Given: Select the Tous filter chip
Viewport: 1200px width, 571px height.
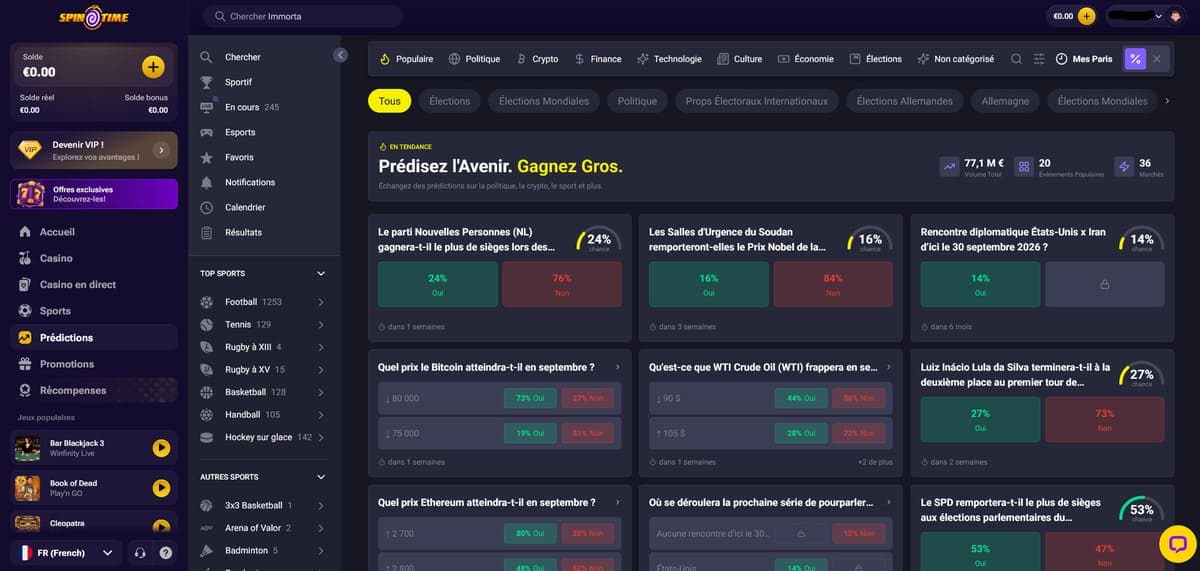Looking at the screenshot, I should point(390,101).
